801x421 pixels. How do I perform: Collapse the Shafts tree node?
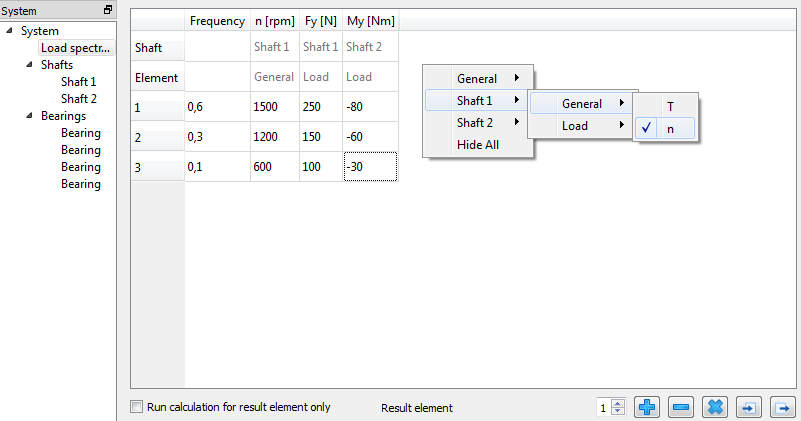(30, 65)
